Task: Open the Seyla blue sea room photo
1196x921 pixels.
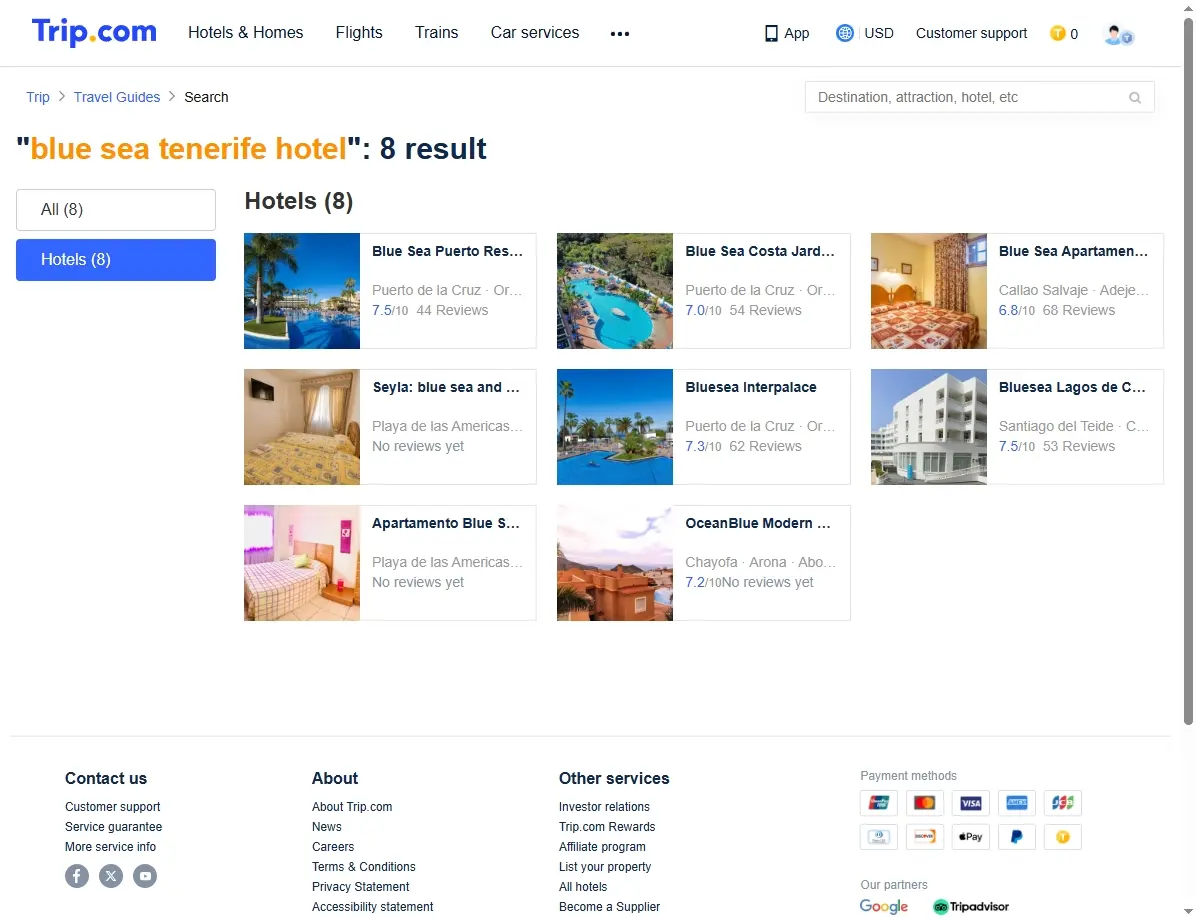Action: tap(302, 427)
